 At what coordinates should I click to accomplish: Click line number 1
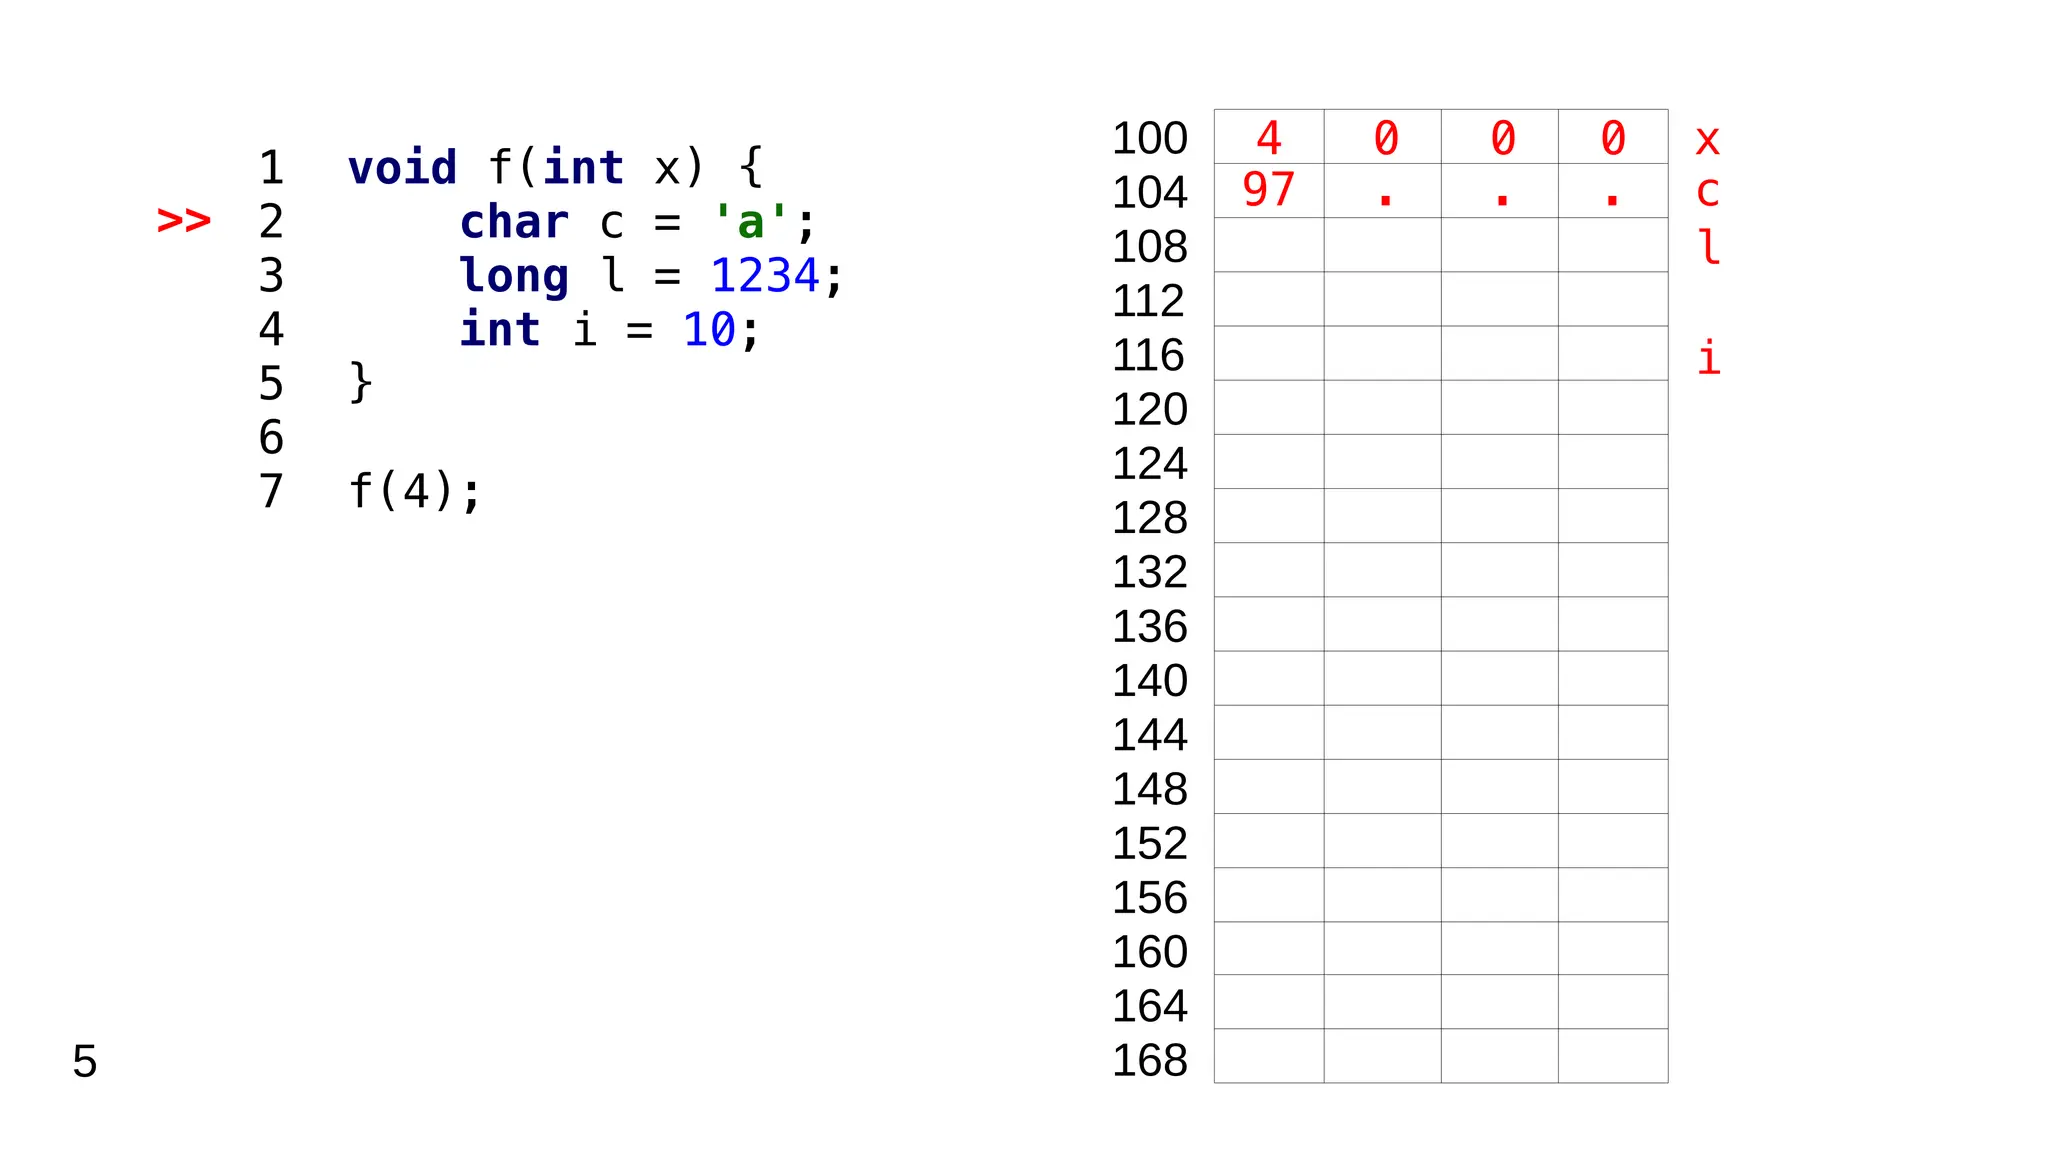pyautogui.click(x=271, y=167)
